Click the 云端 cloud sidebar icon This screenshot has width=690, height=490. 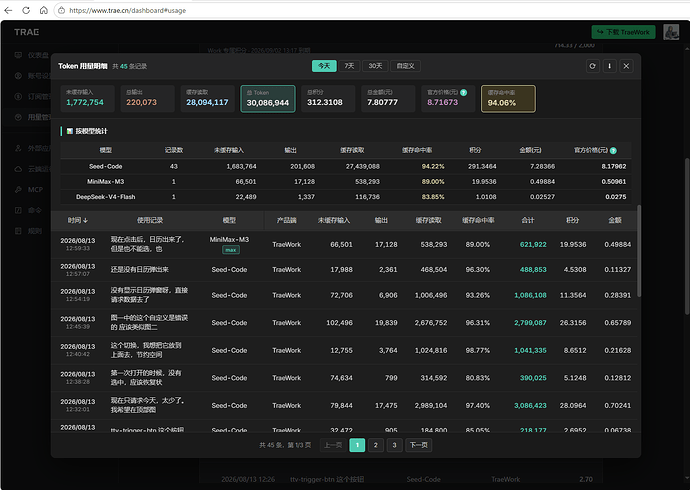[x=18, y=169]
